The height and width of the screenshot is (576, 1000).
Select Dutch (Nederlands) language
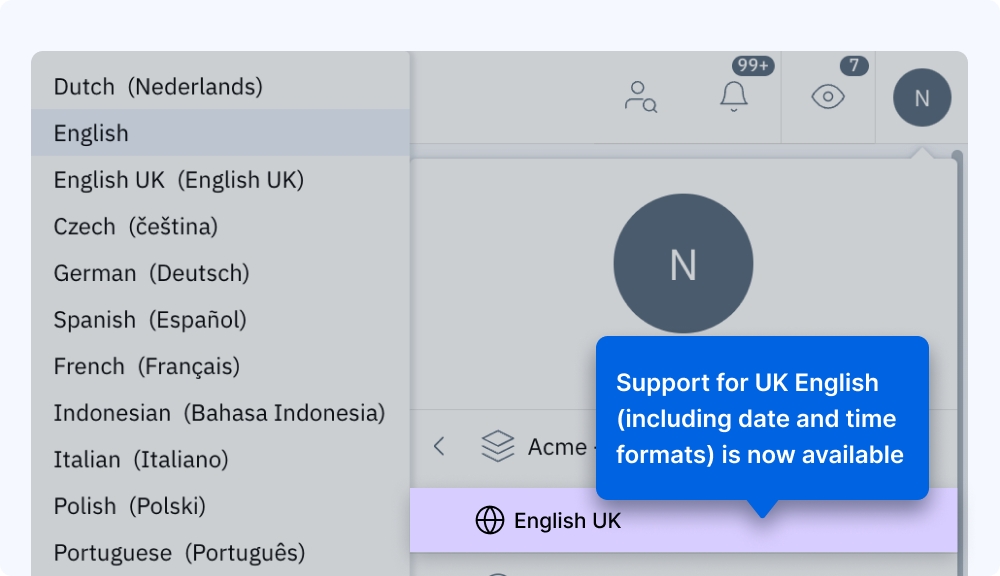pos(158,87)
